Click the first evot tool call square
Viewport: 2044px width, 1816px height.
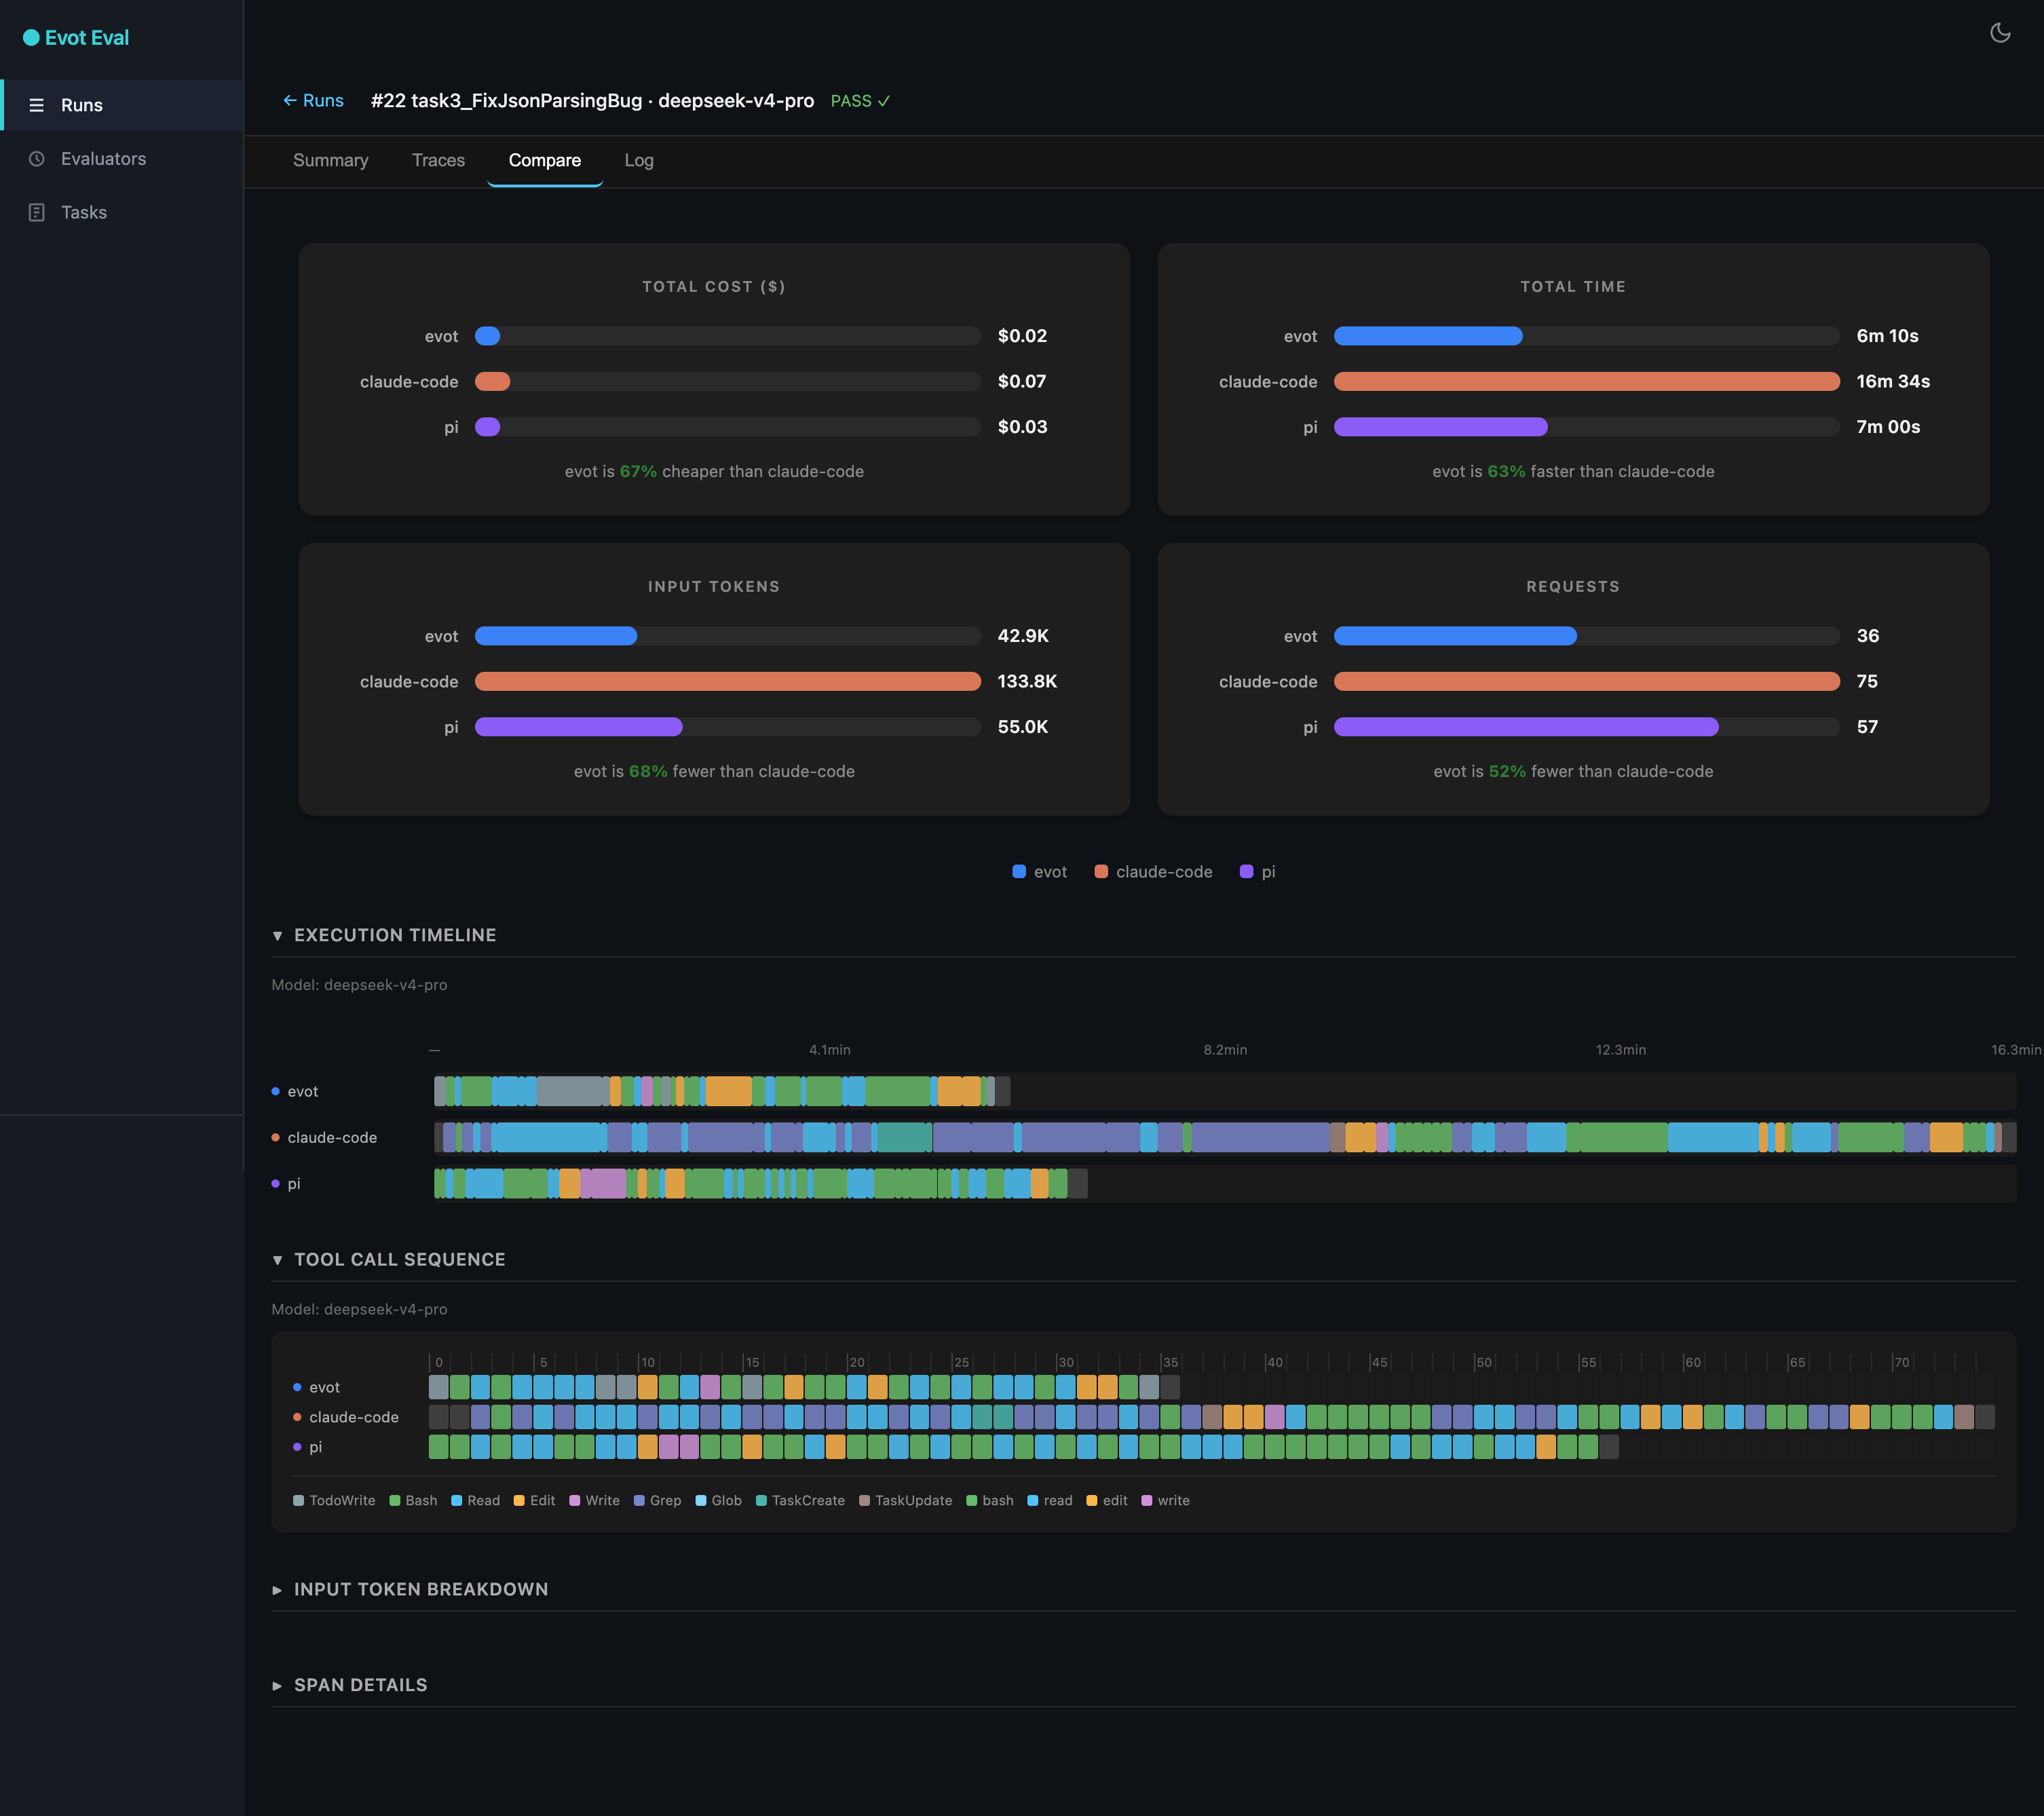pos(438,1387)
